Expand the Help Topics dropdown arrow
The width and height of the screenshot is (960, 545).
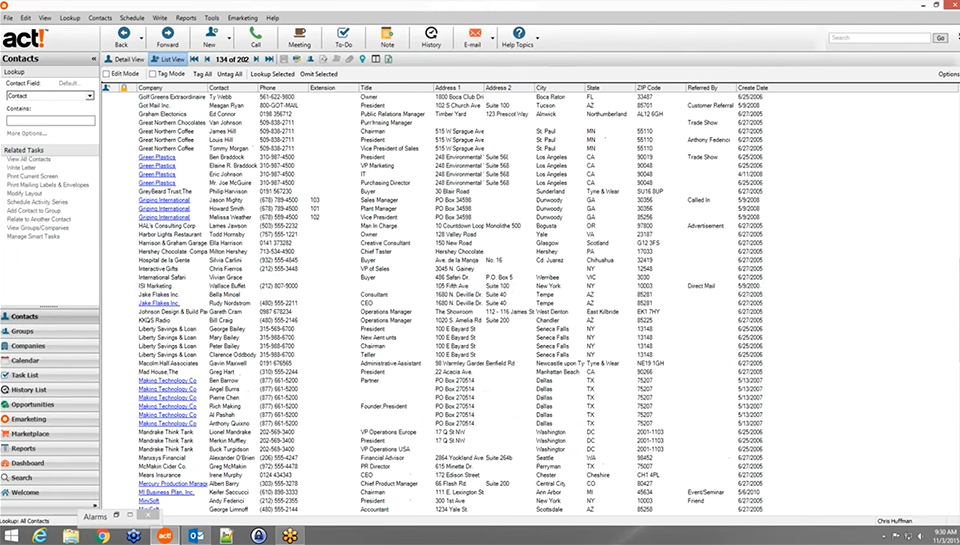click(538, 38)
